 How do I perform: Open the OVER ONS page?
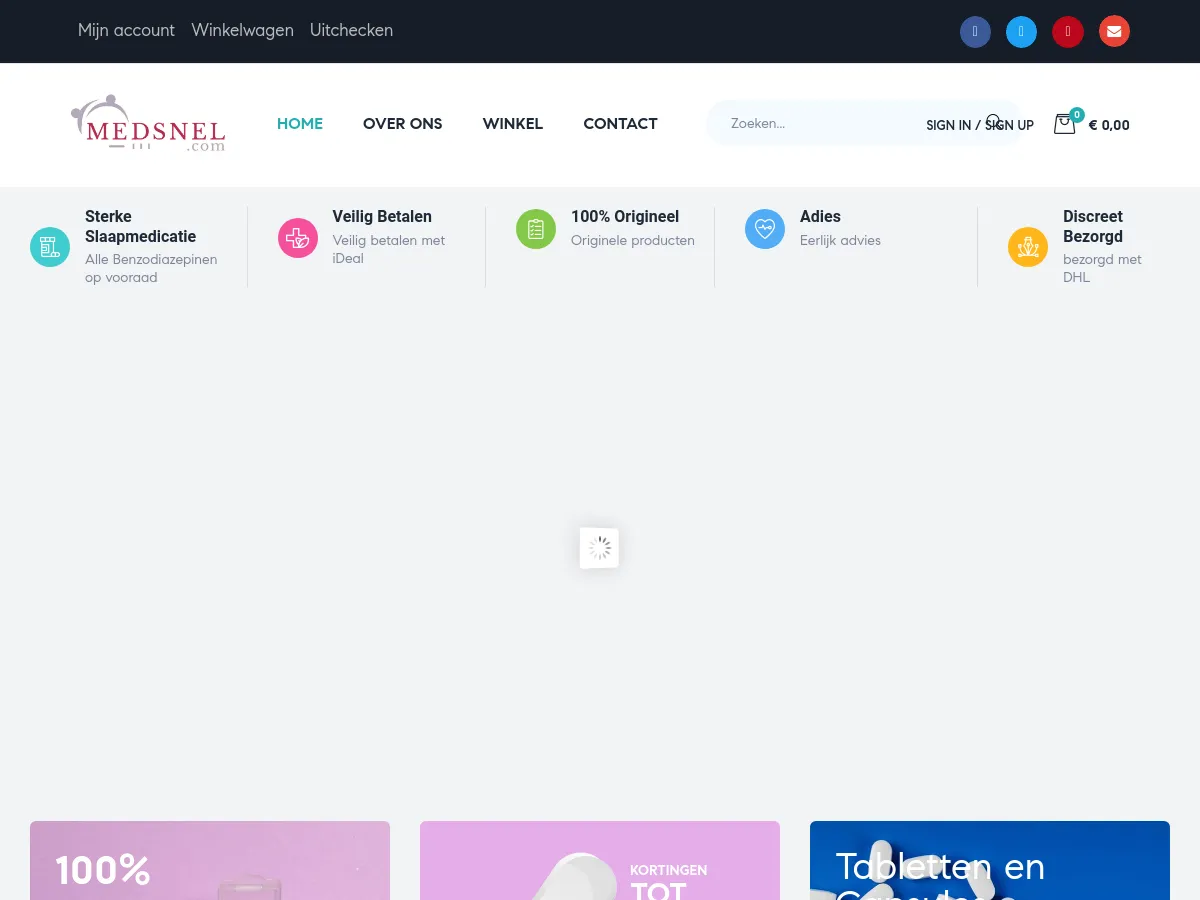coord(402,123)
